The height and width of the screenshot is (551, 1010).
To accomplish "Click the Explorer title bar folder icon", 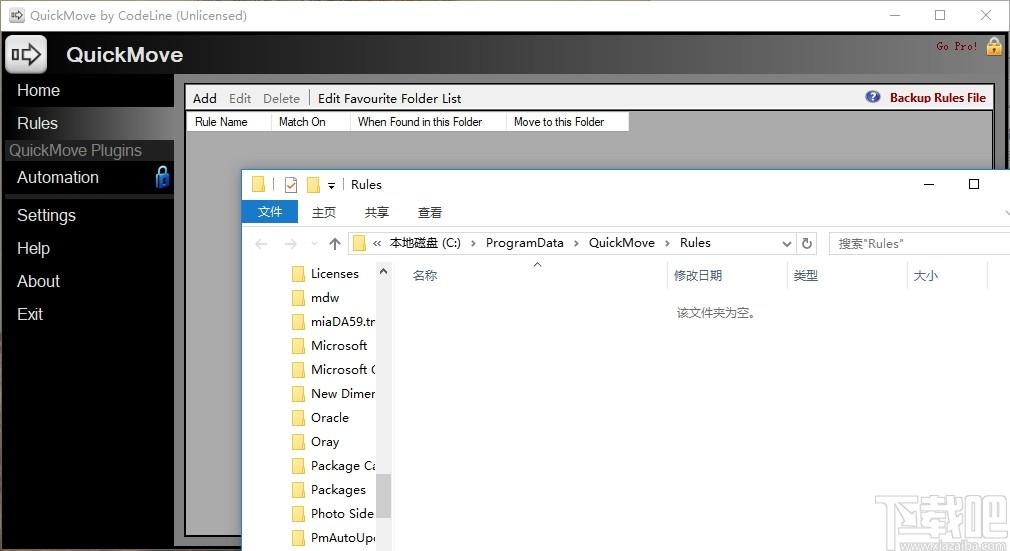I will coord(258,185).
